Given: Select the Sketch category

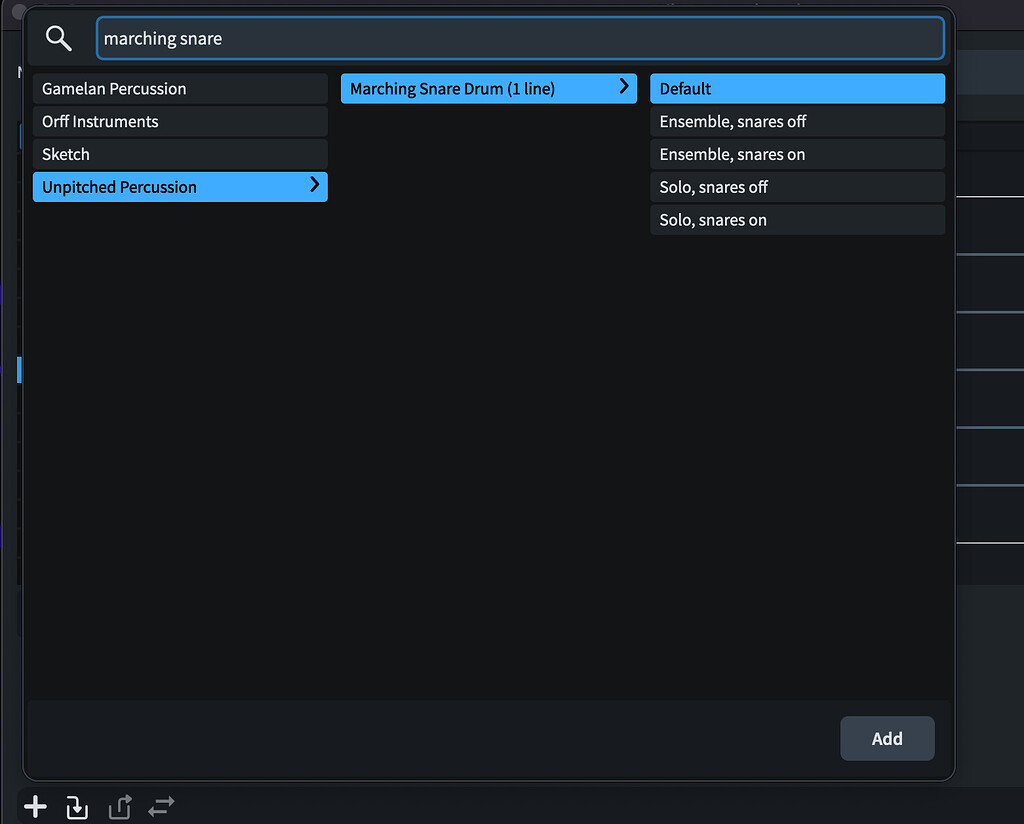Looking at the screenshot, I should pyautogui.click(x=180, y=154).
